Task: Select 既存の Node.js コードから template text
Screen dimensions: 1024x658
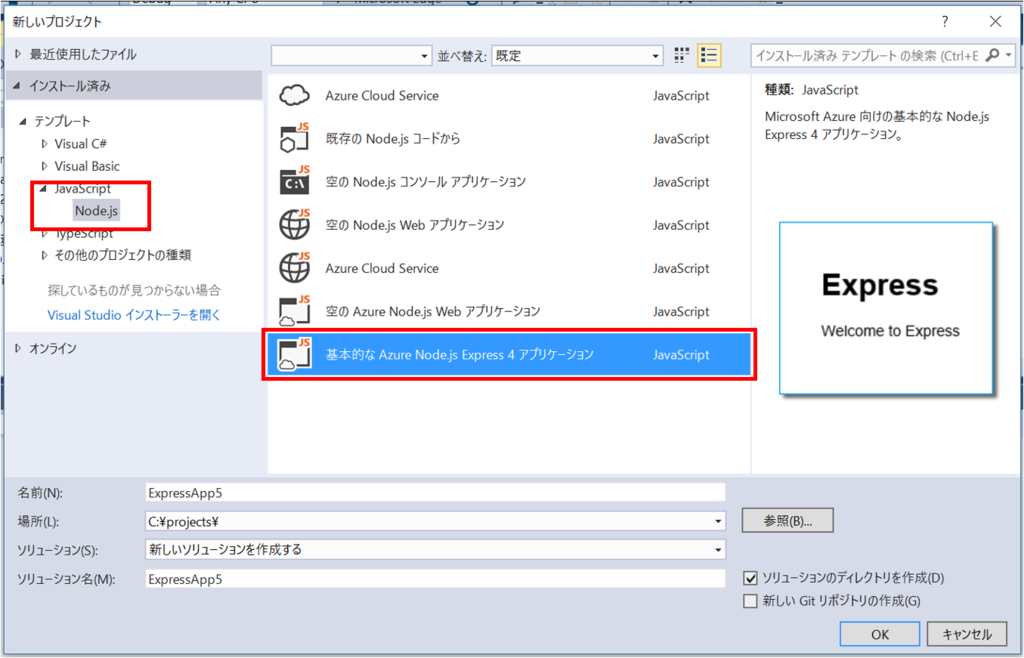Action: point(392,138)
